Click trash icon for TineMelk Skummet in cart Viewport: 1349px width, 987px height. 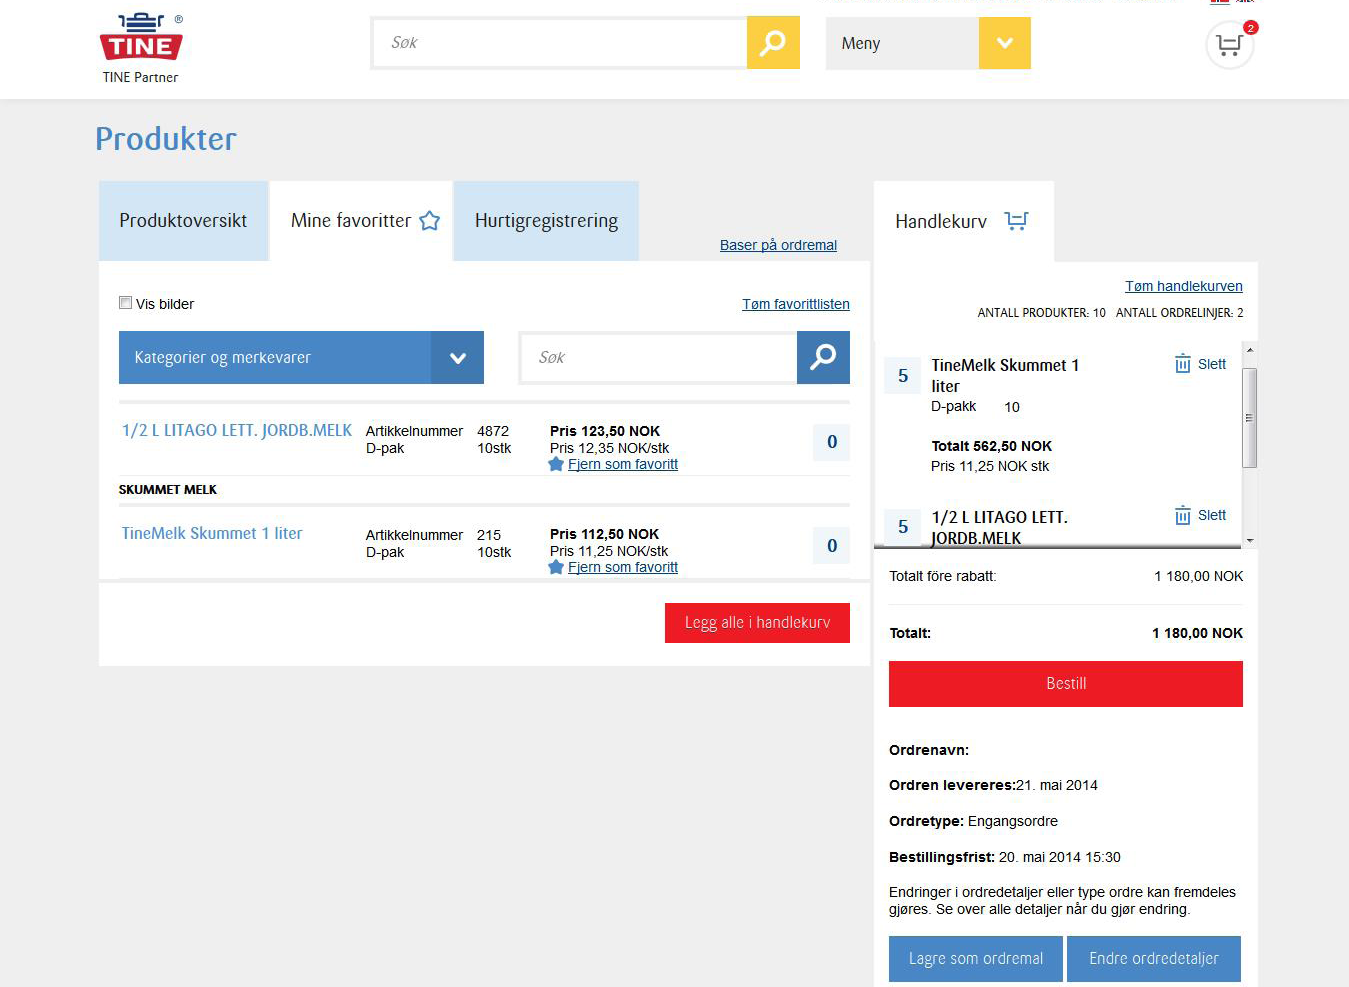tap(1183, 364)
